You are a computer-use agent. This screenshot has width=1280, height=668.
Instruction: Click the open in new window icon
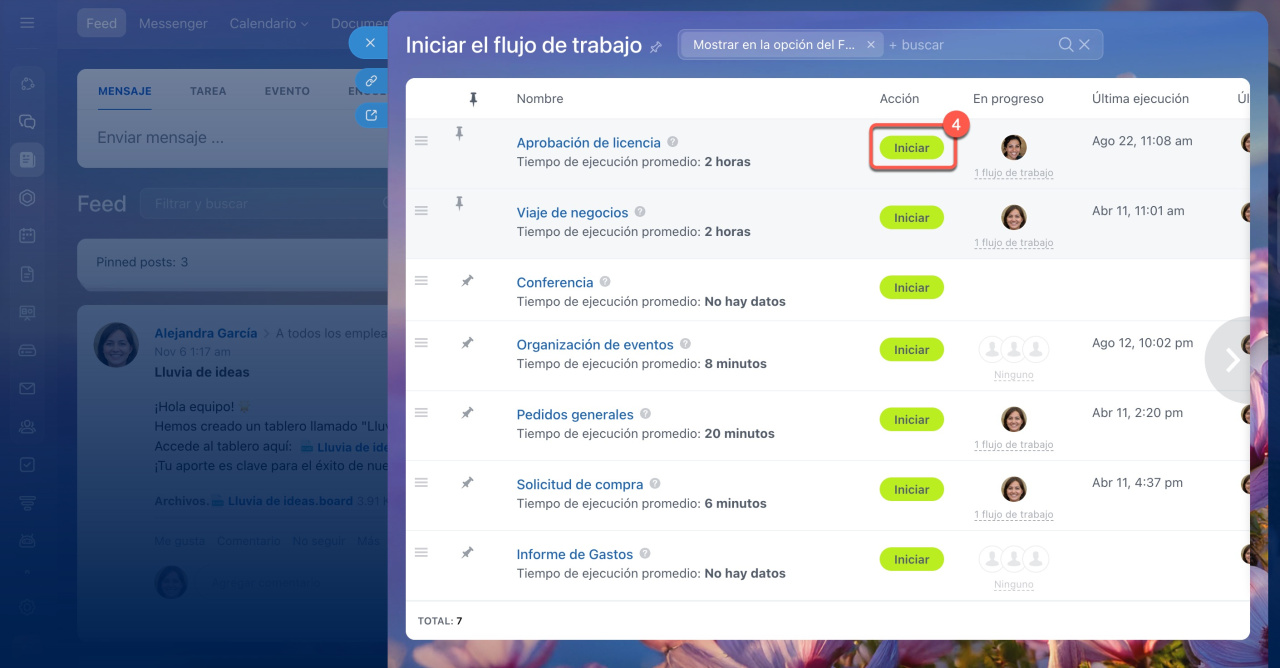tap(371, 115)
